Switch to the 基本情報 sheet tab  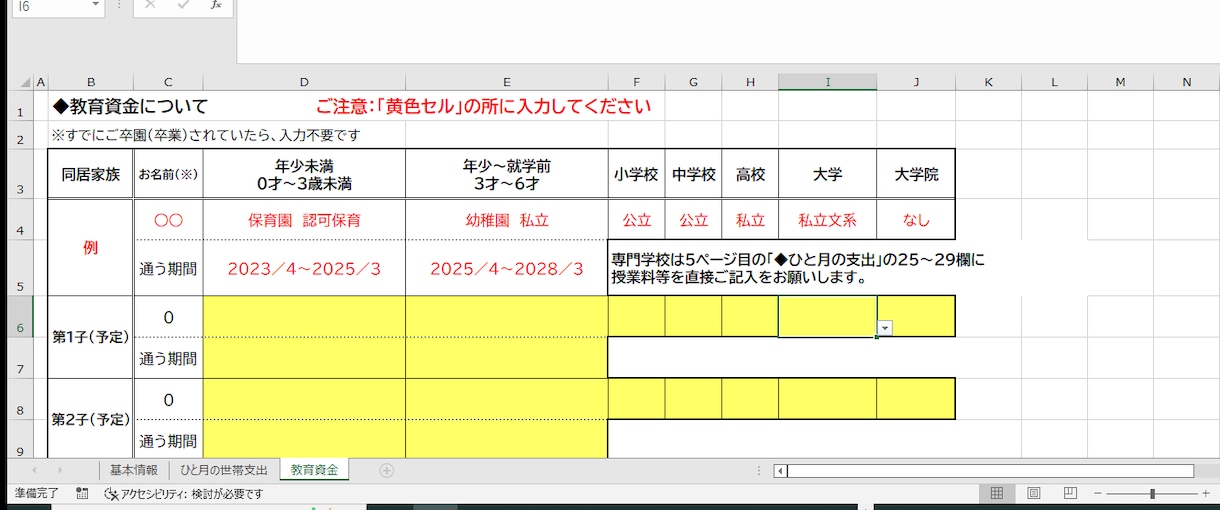pyautogui.click(x=133, y=470)
